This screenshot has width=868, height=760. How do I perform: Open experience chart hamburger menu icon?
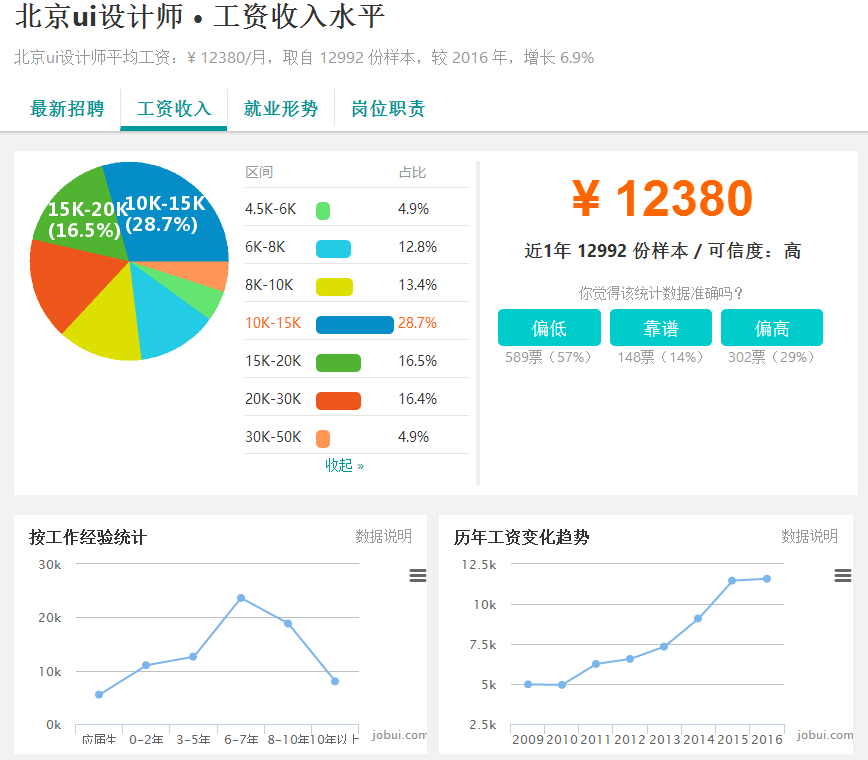pos(417,576)
